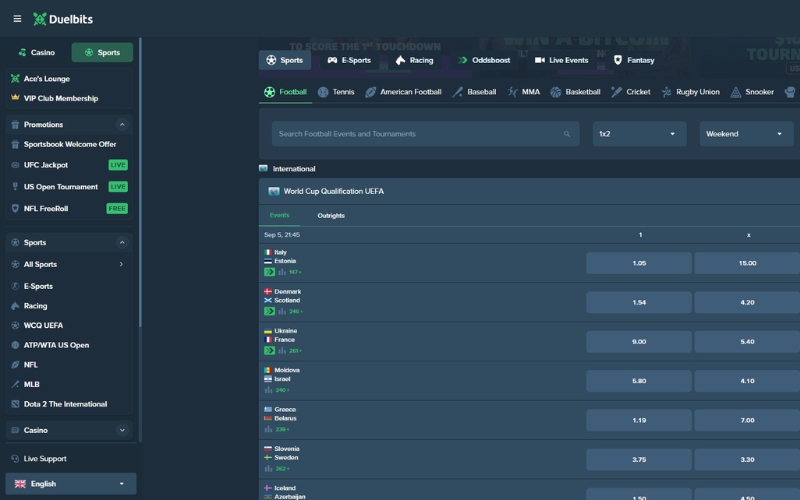Select the E-Sports top tab
Screen dimensions: 800x500
pyautogui.click(x=349, y=60)
